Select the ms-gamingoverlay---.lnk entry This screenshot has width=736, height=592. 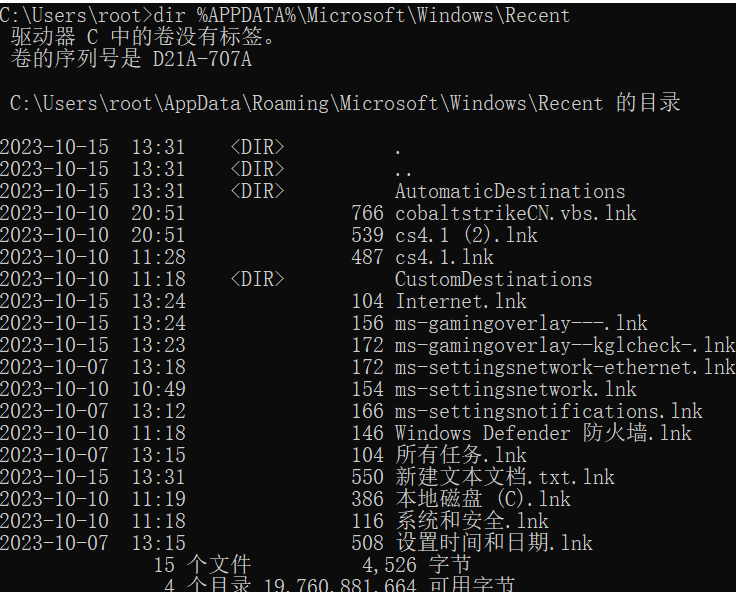(521, 323)
